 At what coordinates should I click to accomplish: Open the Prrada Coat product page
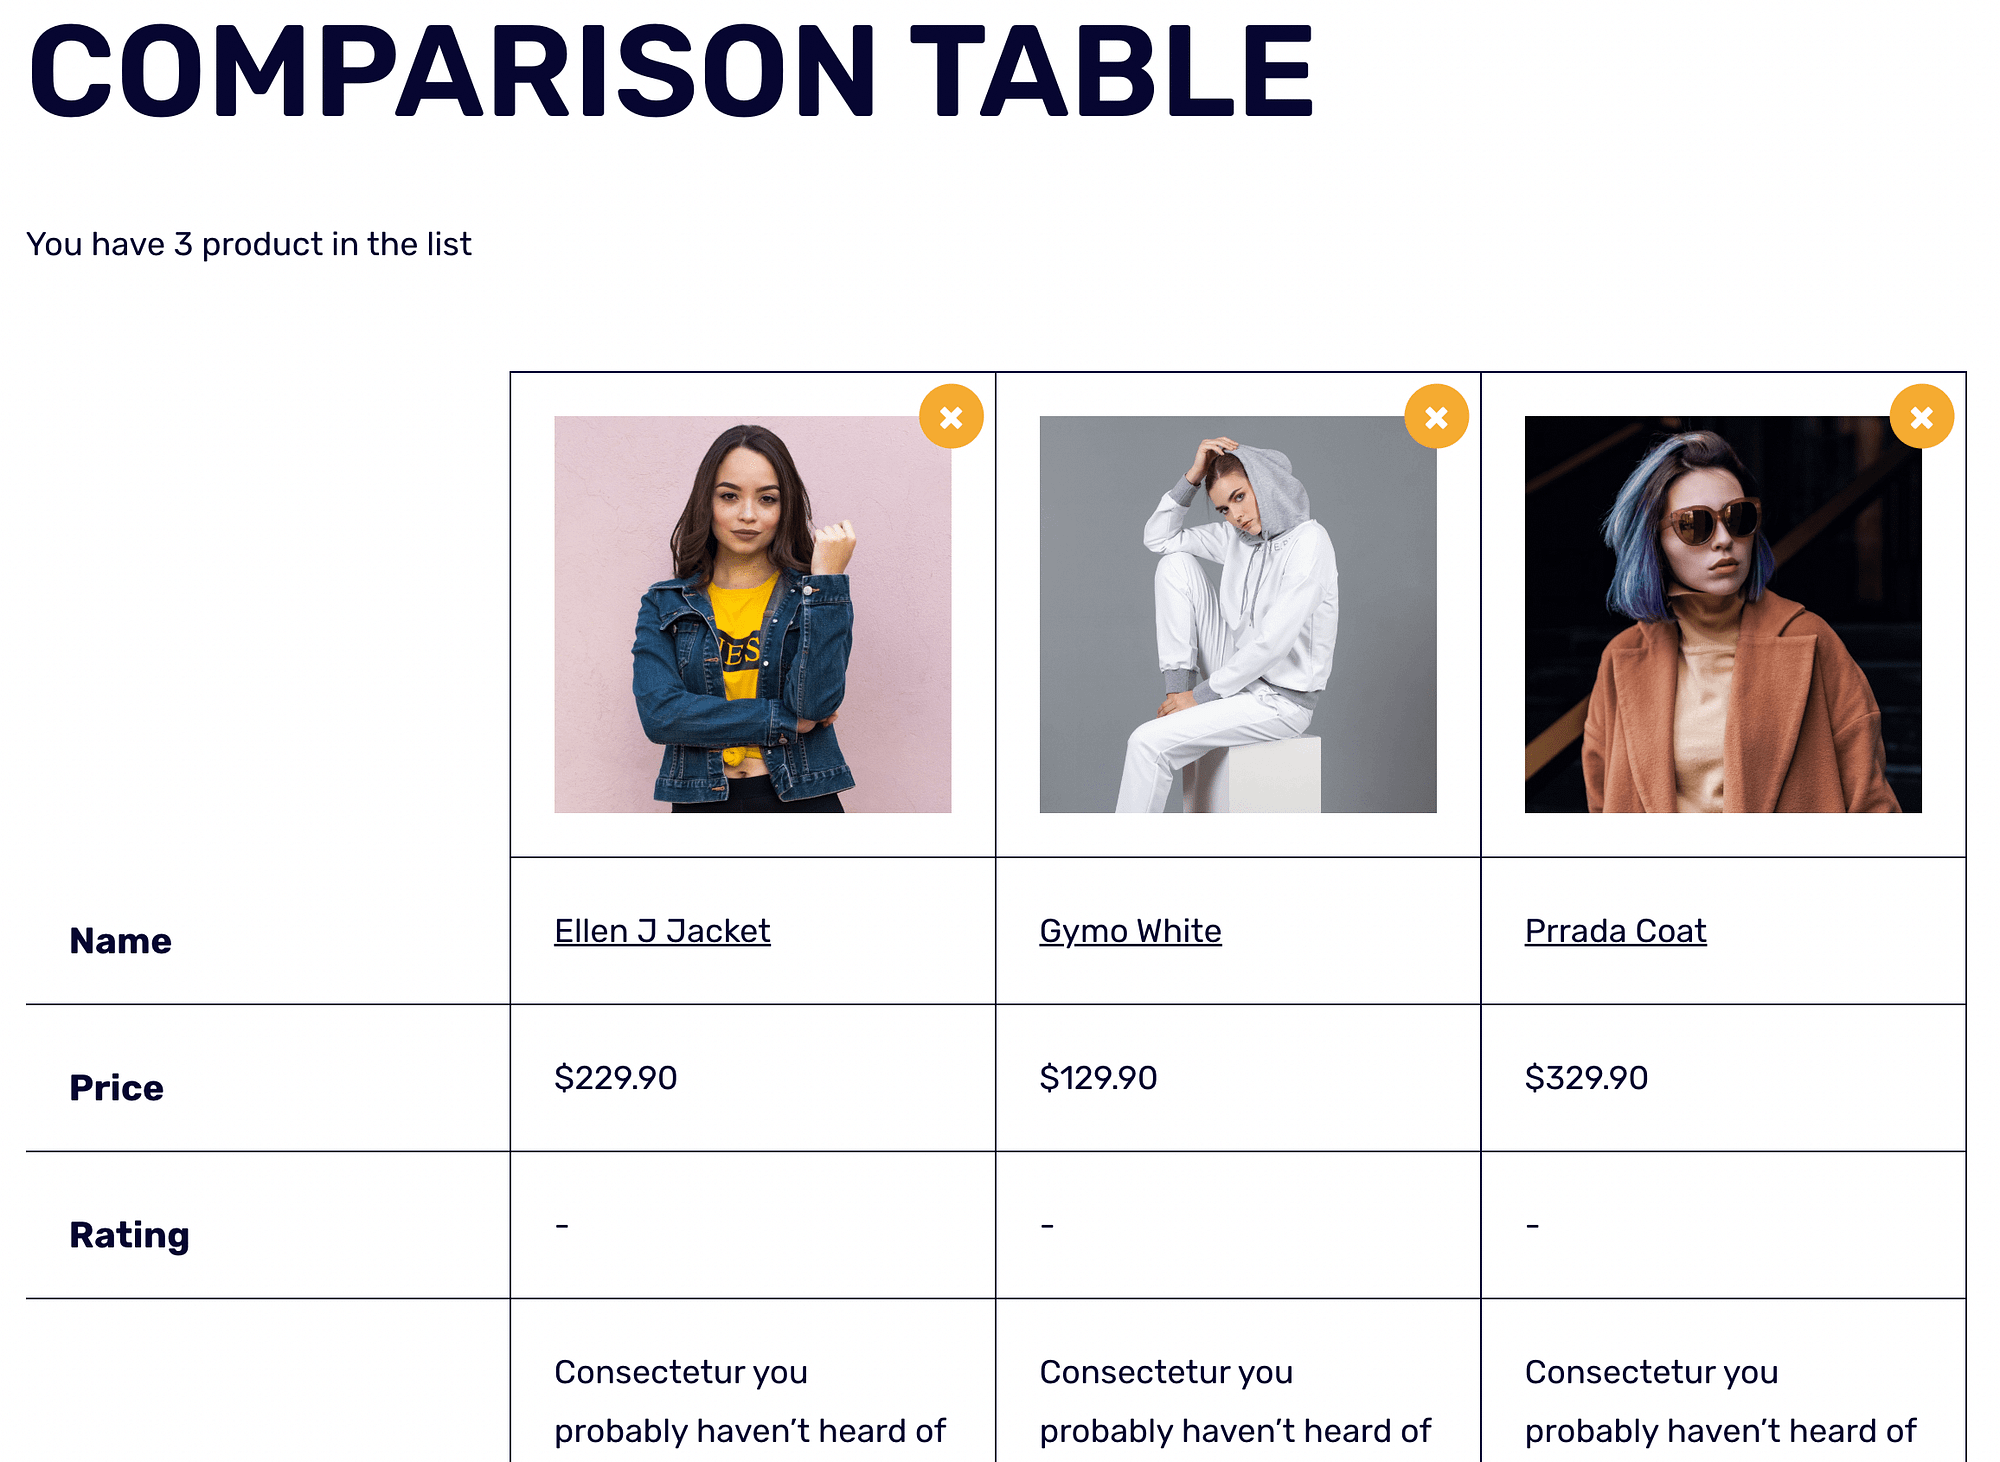tap(1613, 930)
